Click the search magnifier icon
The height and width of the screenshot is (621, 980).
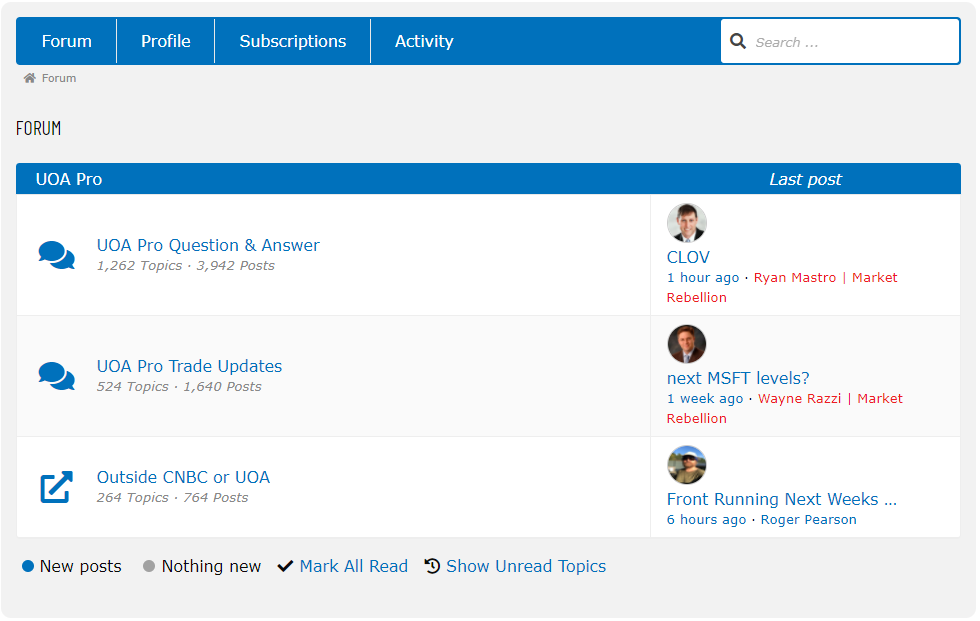(738, 41)
